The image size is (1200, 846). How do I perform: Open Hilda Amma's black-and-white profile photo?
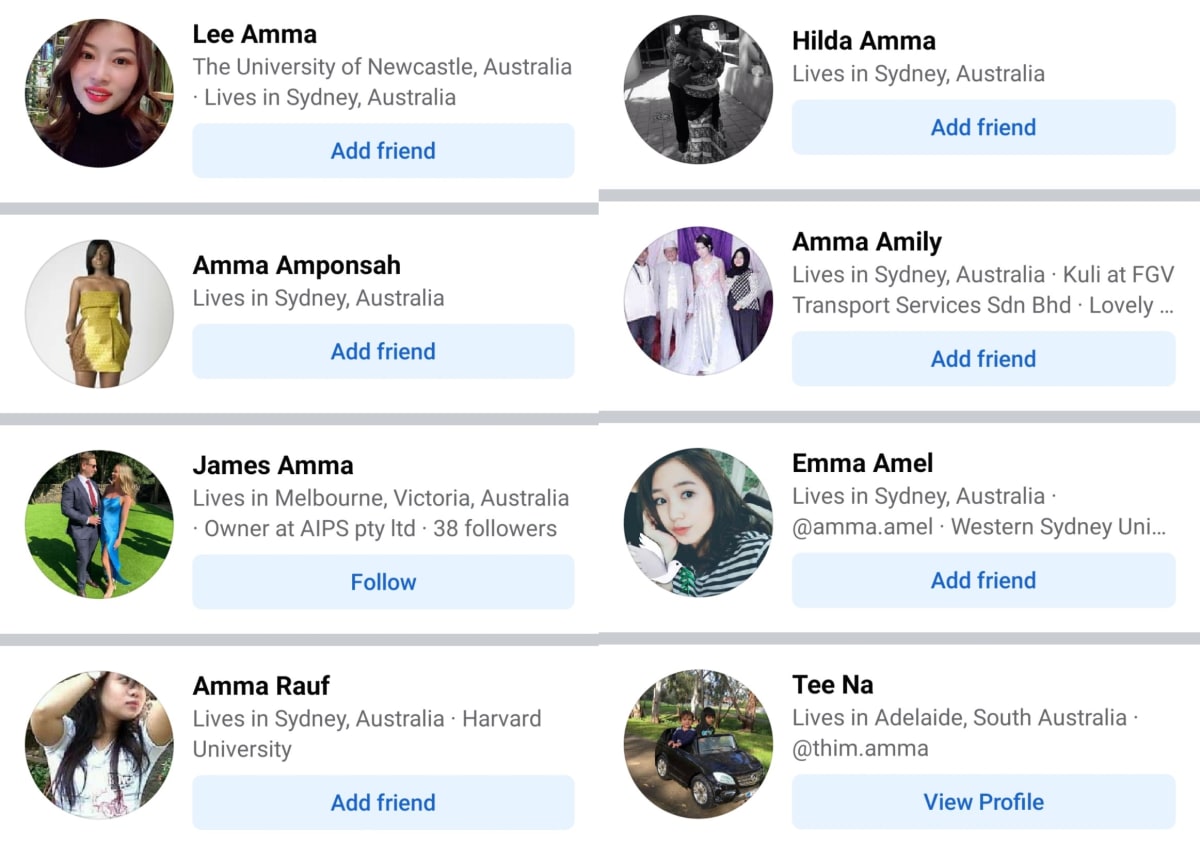pyautogui.click(x=698, y=89)
